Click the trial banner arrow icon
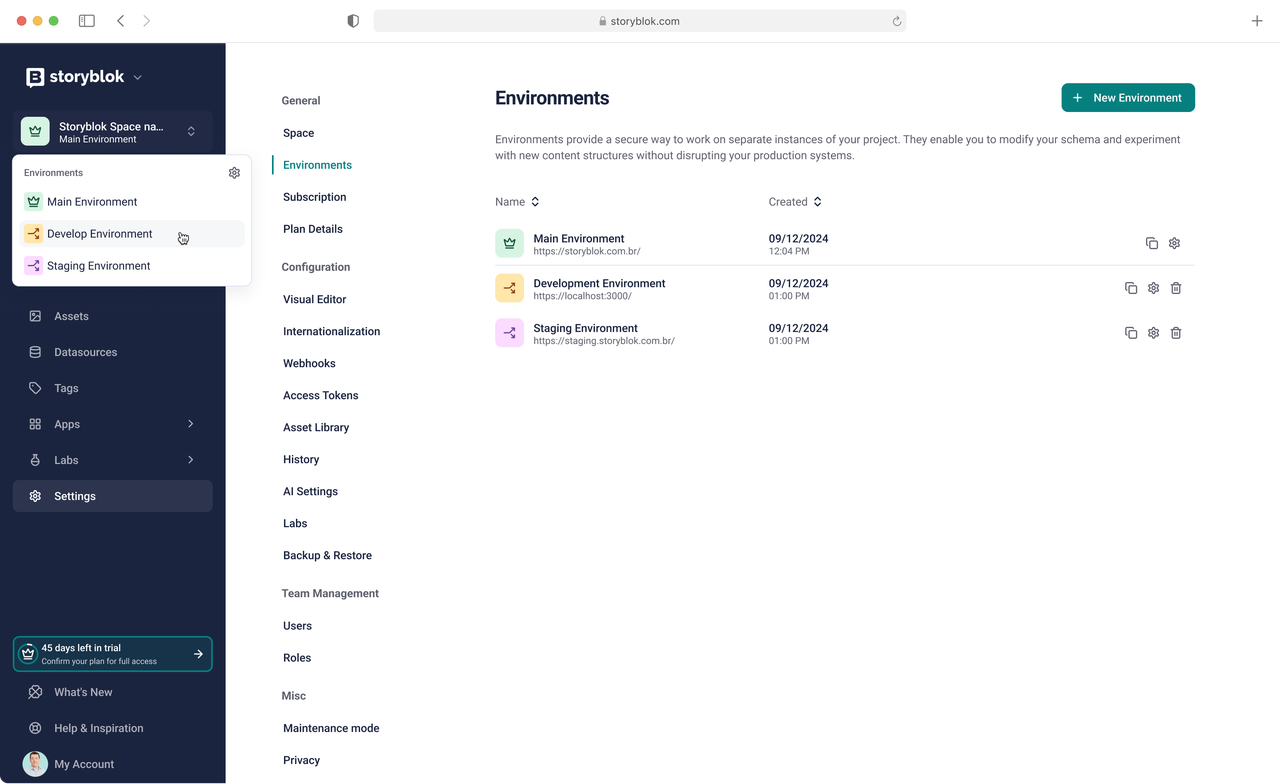Image resolution: width=1280 pixels, height=784 pixels. tap(198, 654)
